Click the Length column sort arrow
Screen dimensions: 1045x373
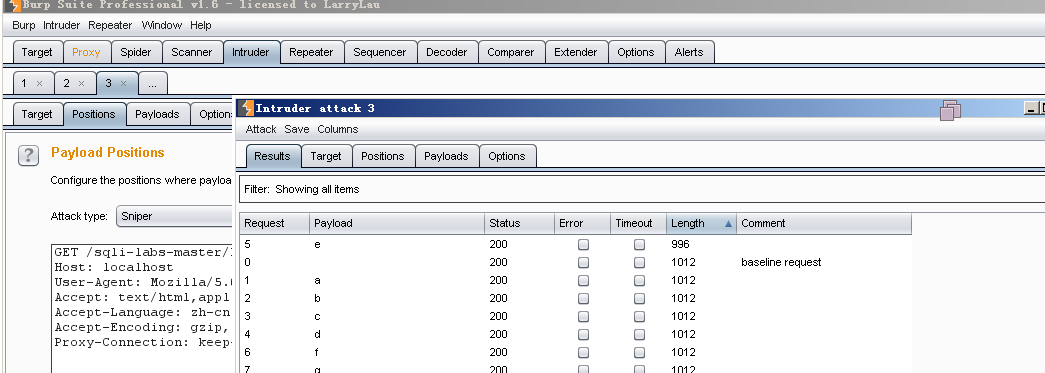728,224
